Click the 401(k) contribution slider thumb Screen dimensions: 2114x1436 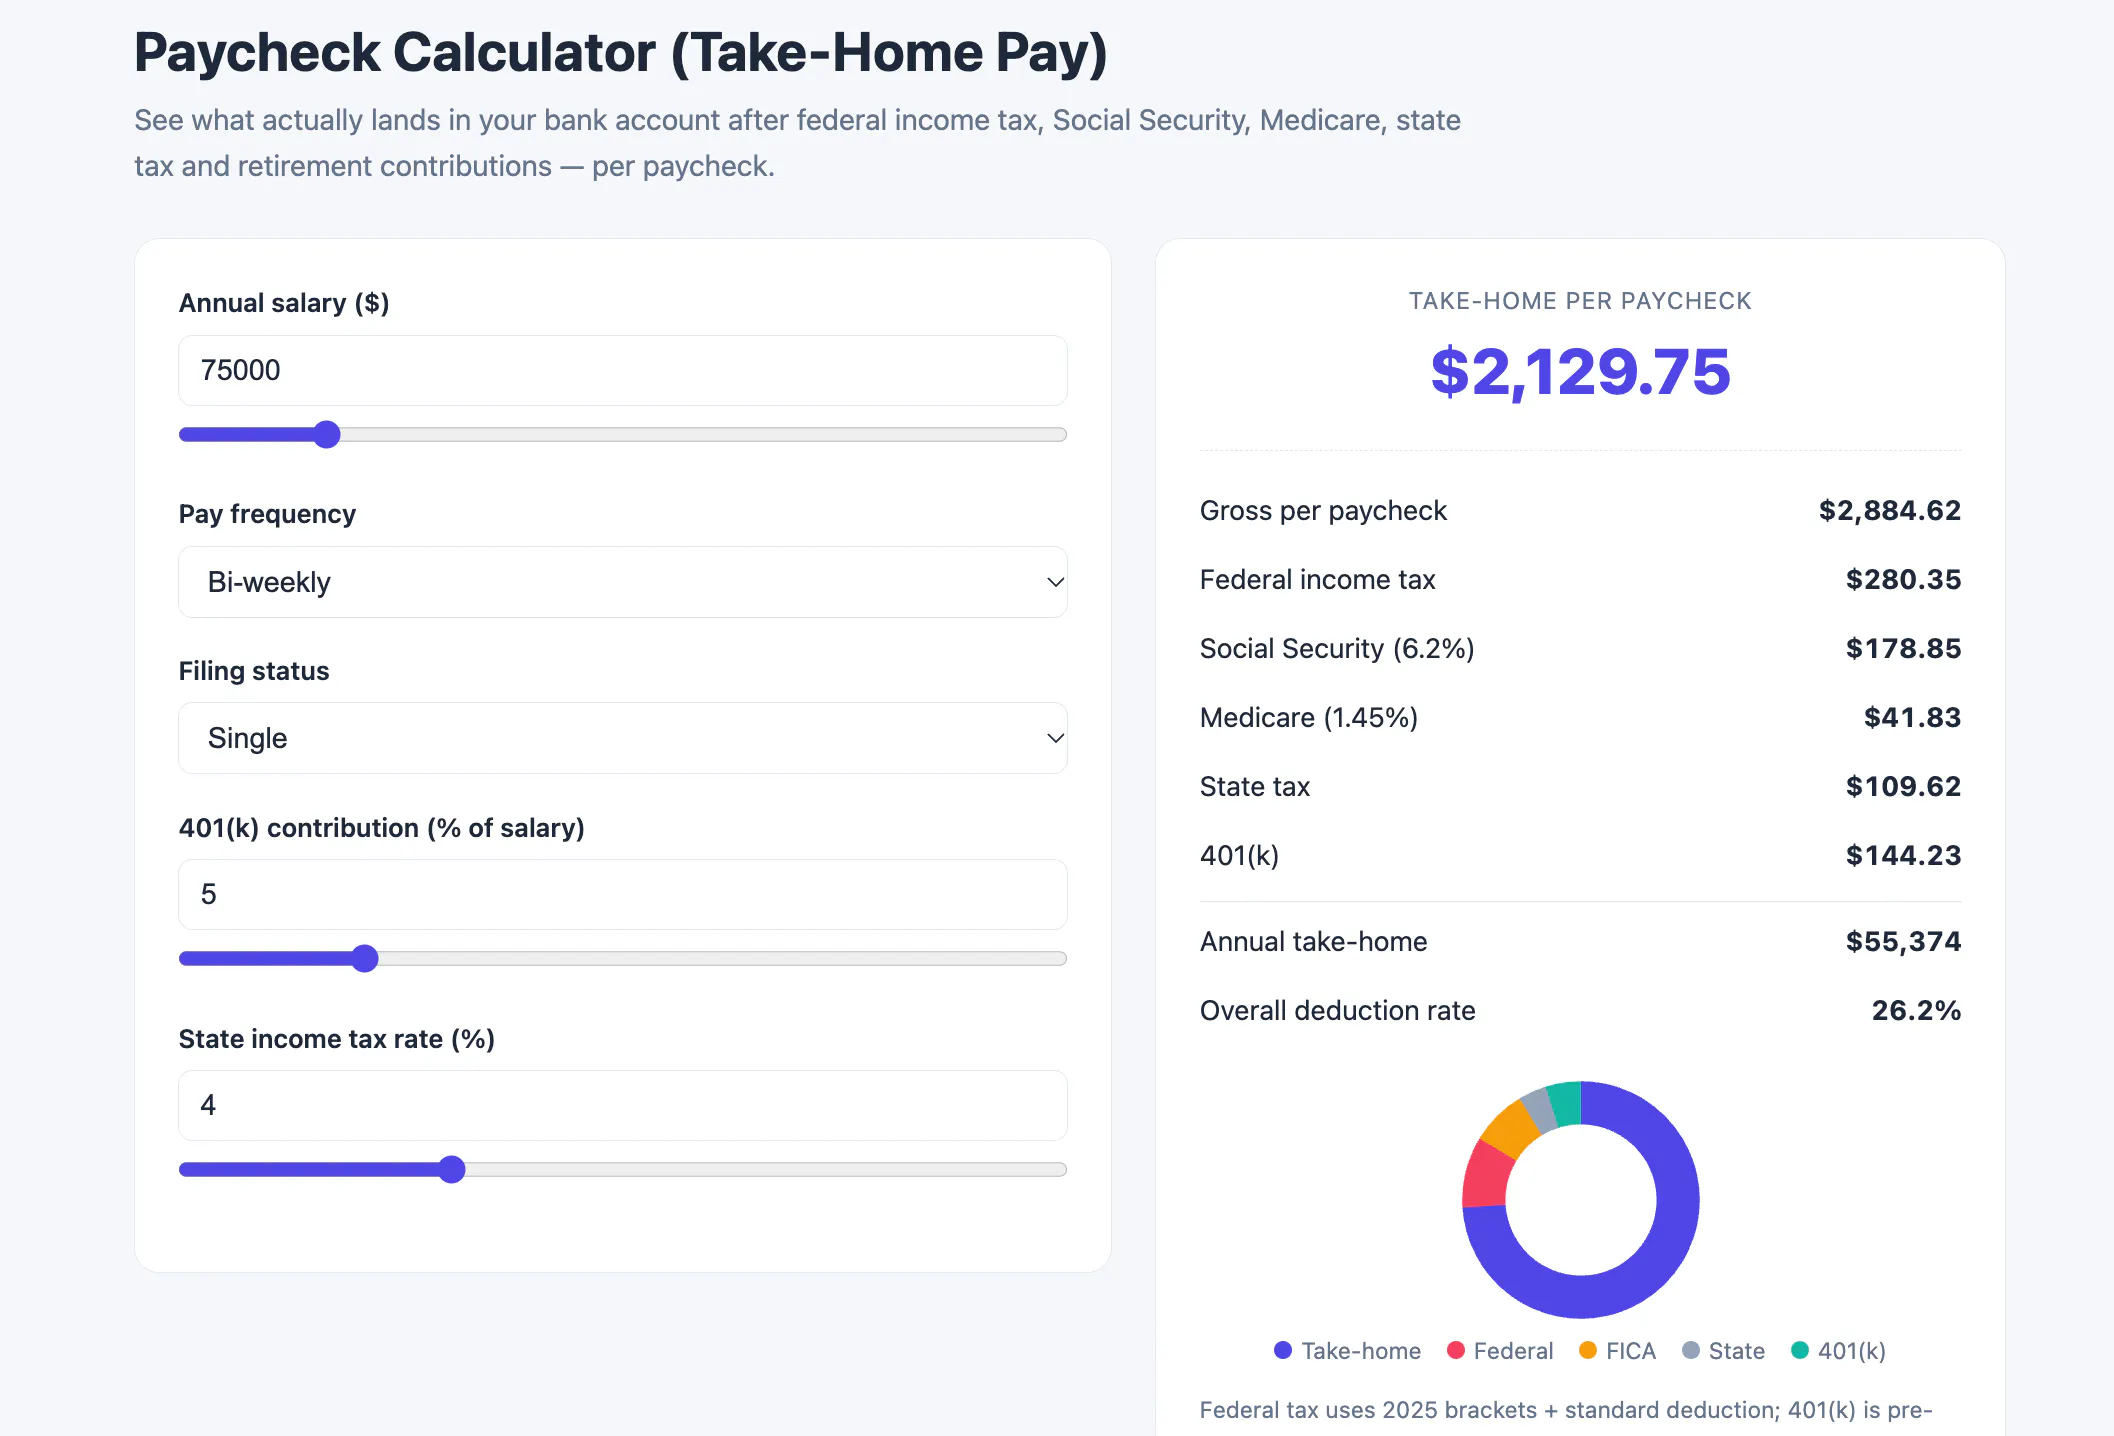[365, 958]
